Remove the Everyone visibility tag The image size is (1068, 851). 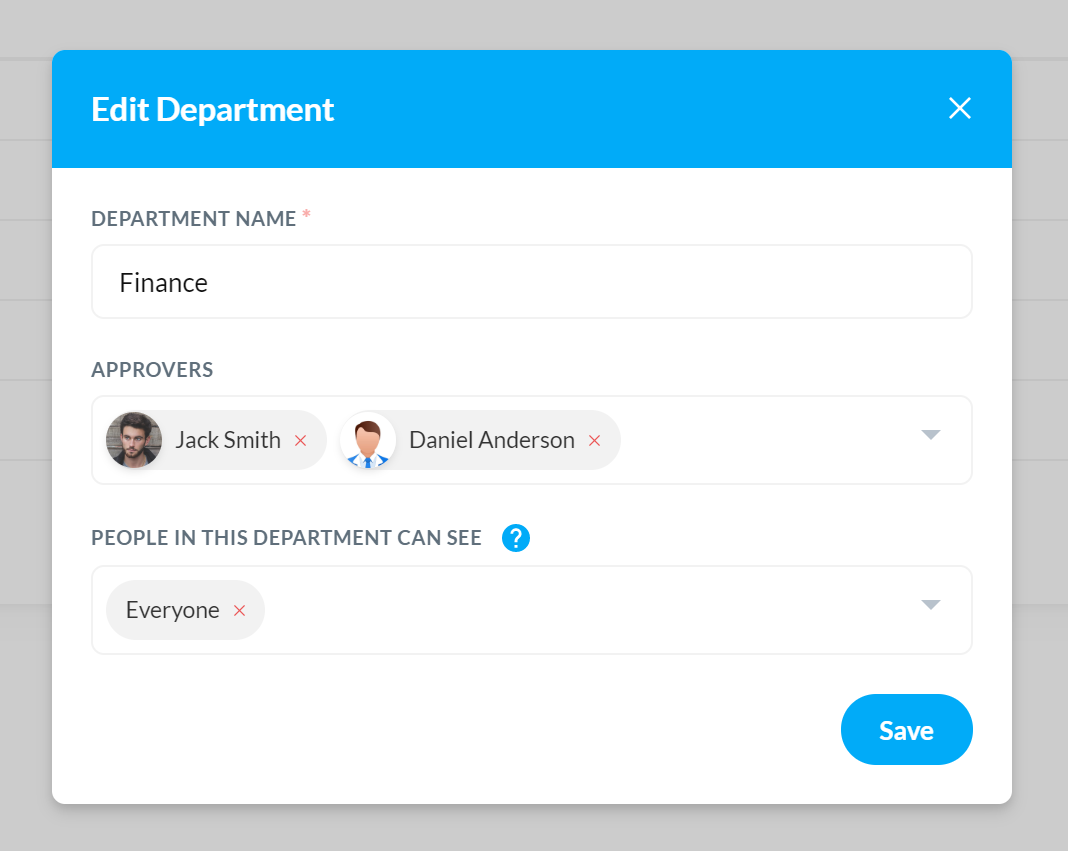tap(239, 610)
